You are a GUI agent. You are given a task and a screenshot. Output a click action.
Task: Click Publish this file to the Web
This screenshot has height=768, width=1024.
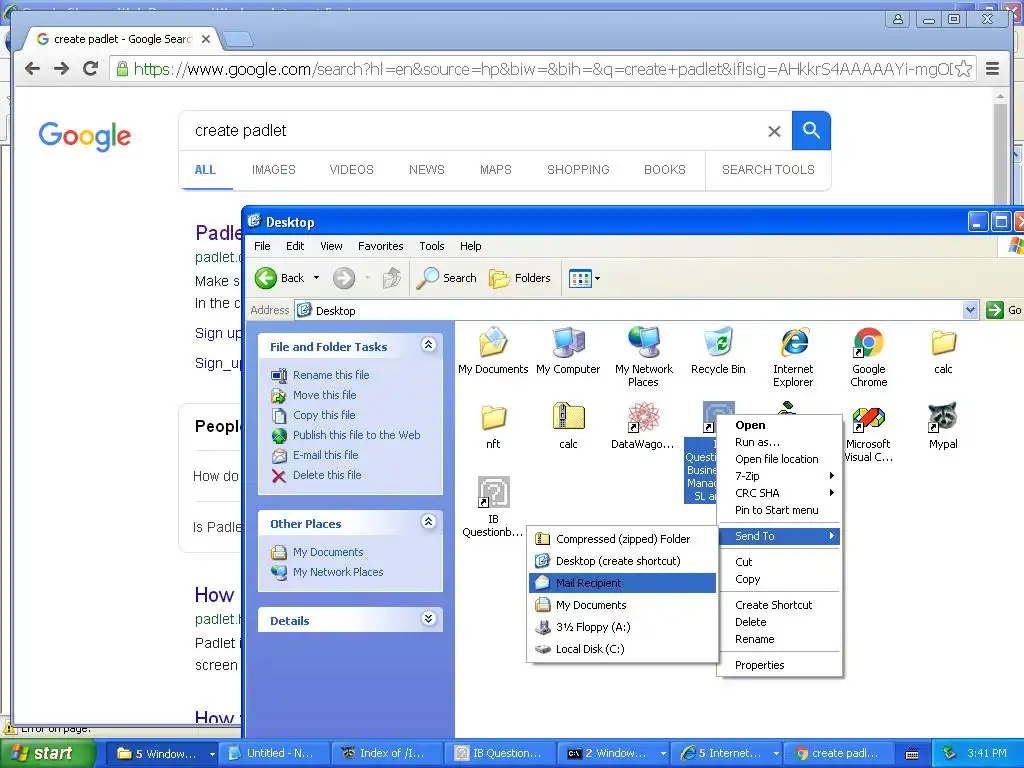pyautogui.click(x=357, y=435)
